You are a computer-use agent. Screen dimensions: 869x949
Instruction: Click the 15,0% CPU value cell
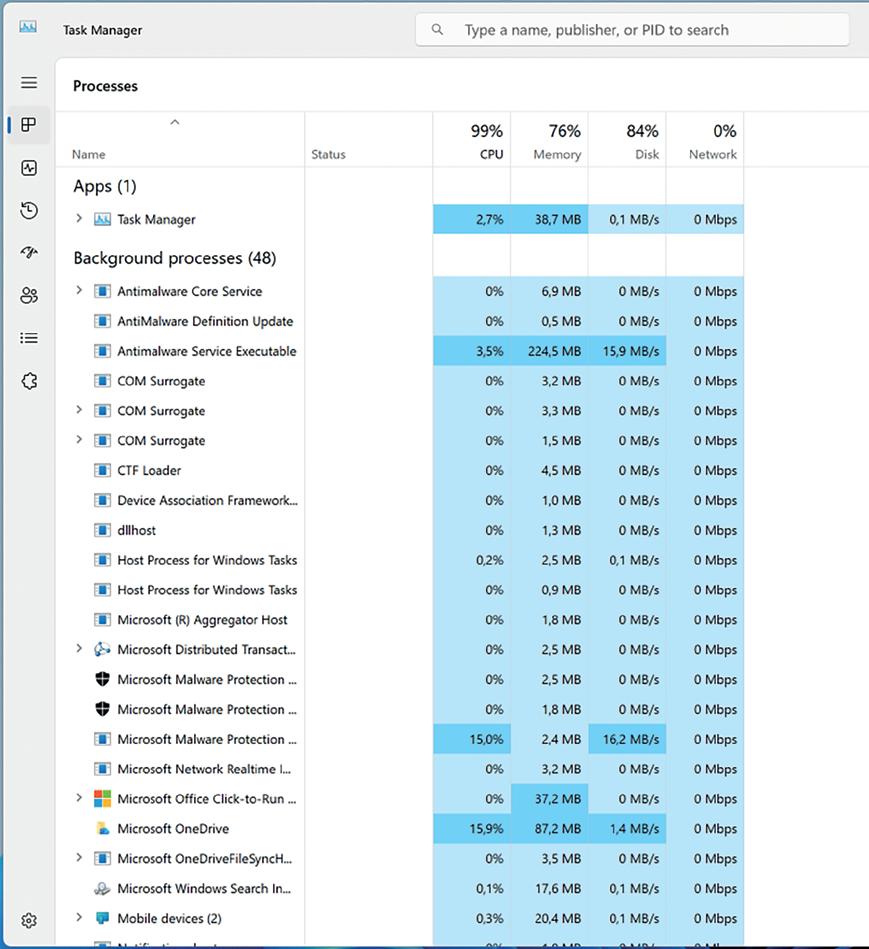472,739
